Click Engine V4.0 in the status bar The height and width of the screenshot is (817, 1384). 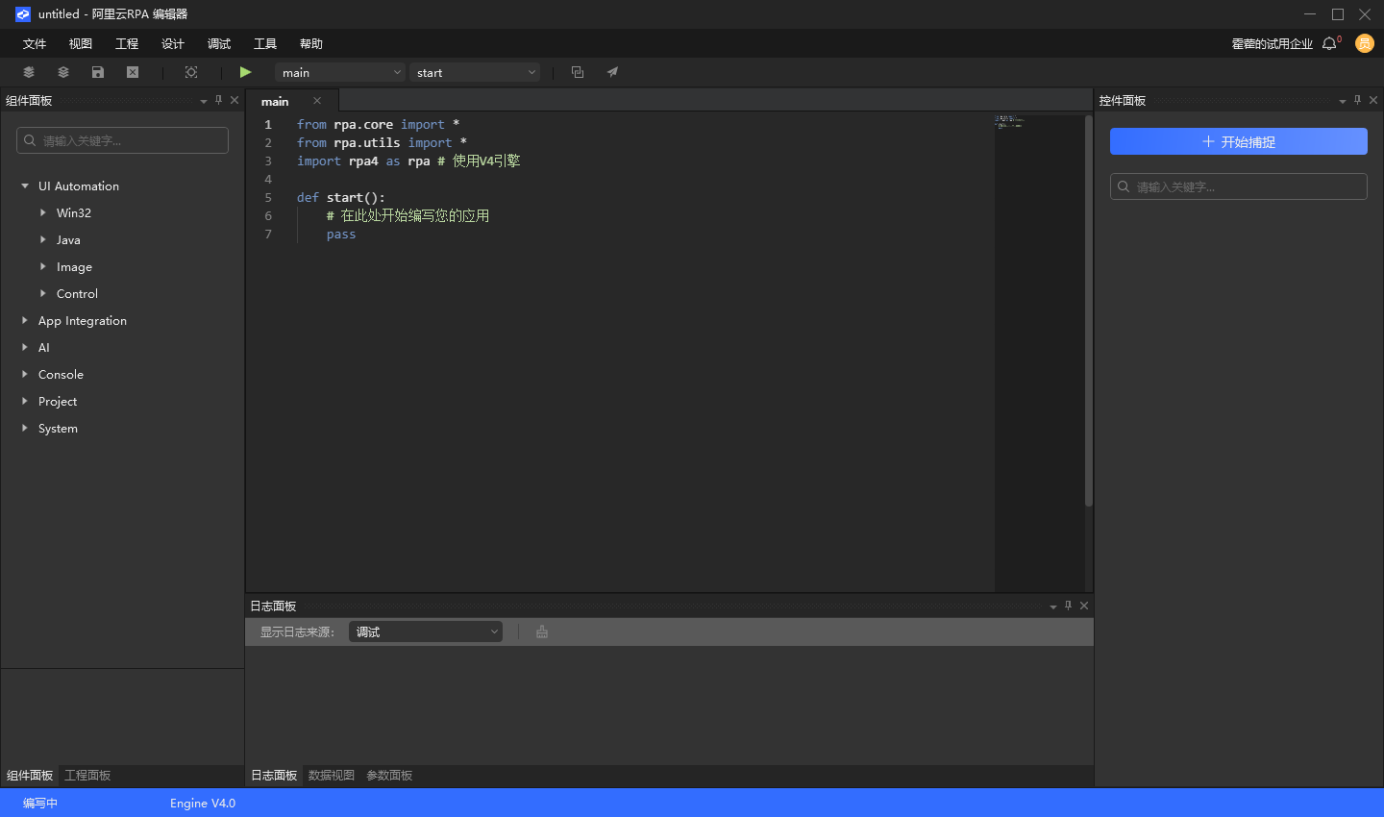tap(203, 803)
